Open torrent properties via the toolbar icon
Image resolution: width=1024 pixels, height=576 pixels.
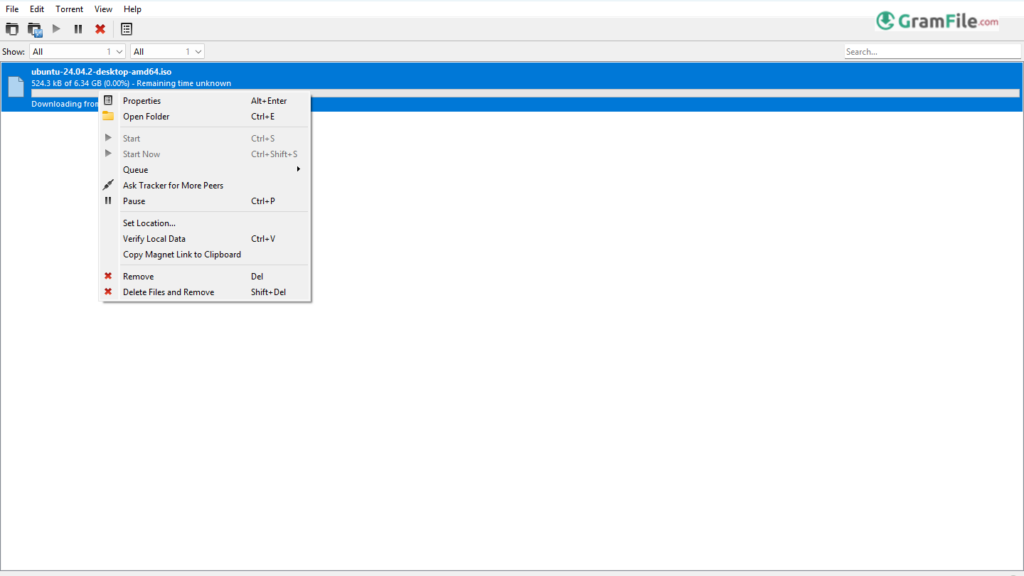[x=127, y=29]
